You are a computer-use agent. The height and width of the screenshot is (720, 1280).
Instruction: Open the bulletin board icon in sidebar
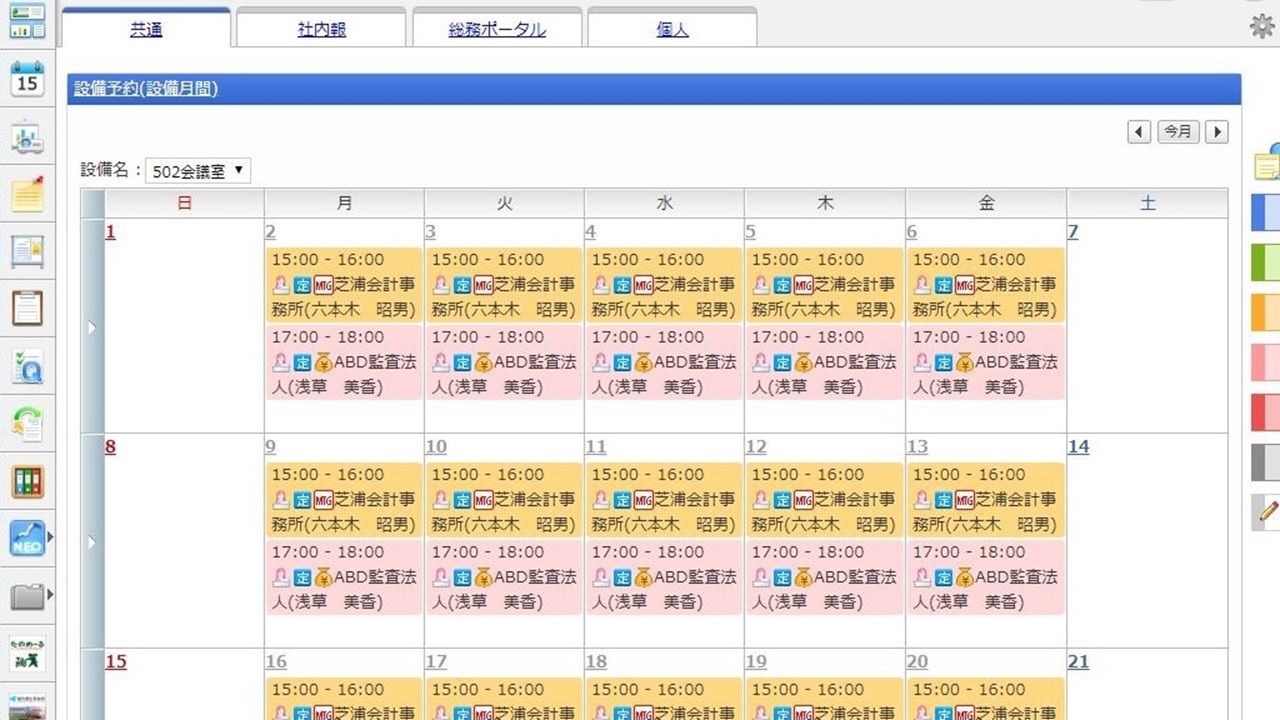point(27,251)
